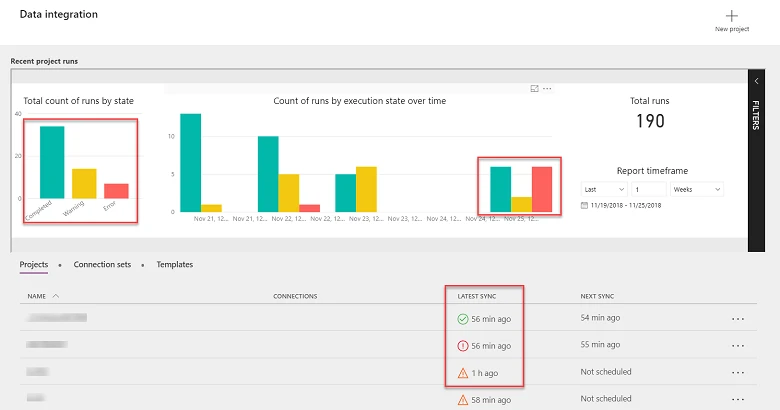Sort by the Name column header
Viewport: 780px width, 410px height.
tap(37, 296)
